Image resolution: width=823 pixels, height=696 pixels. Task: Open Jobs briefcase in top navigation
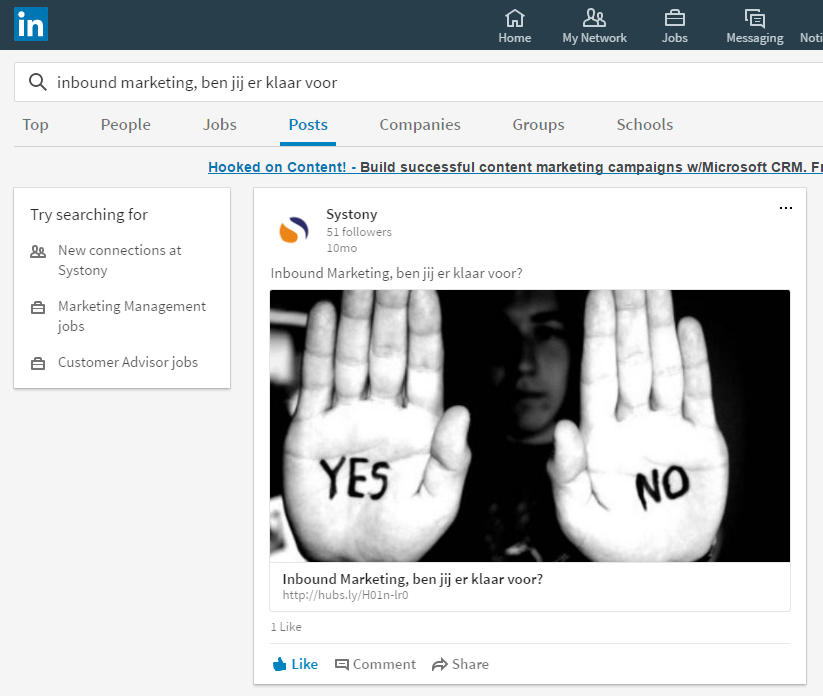674,26
